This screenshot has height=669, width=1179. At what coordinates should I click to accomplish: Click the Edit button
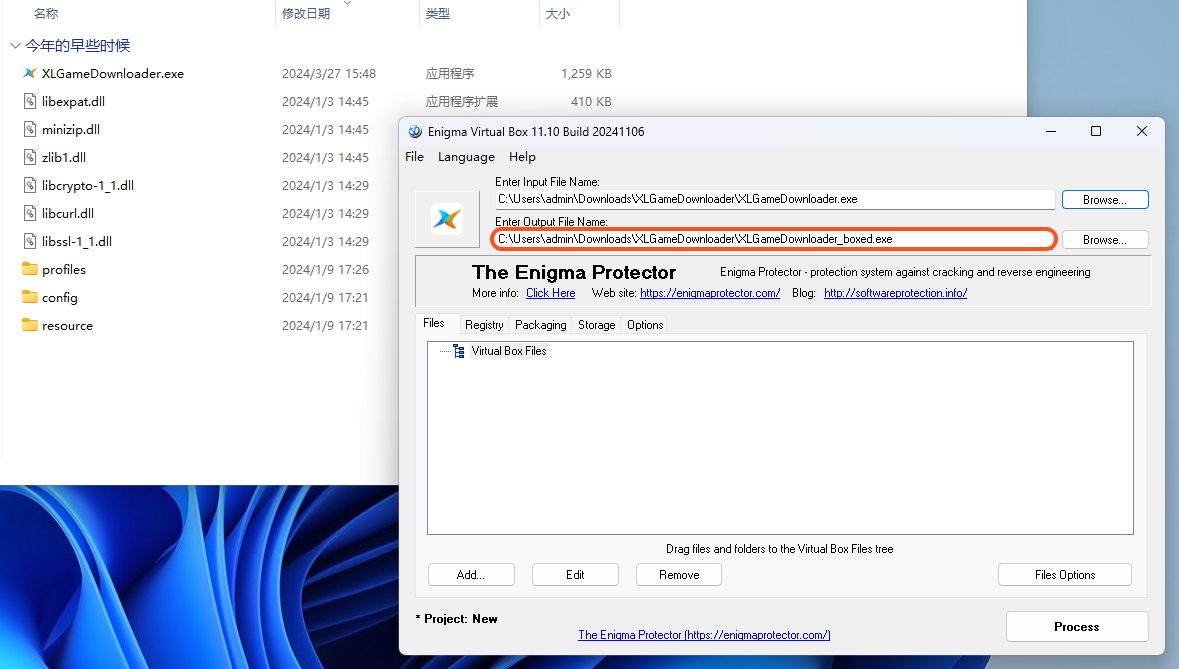point(575,575)
